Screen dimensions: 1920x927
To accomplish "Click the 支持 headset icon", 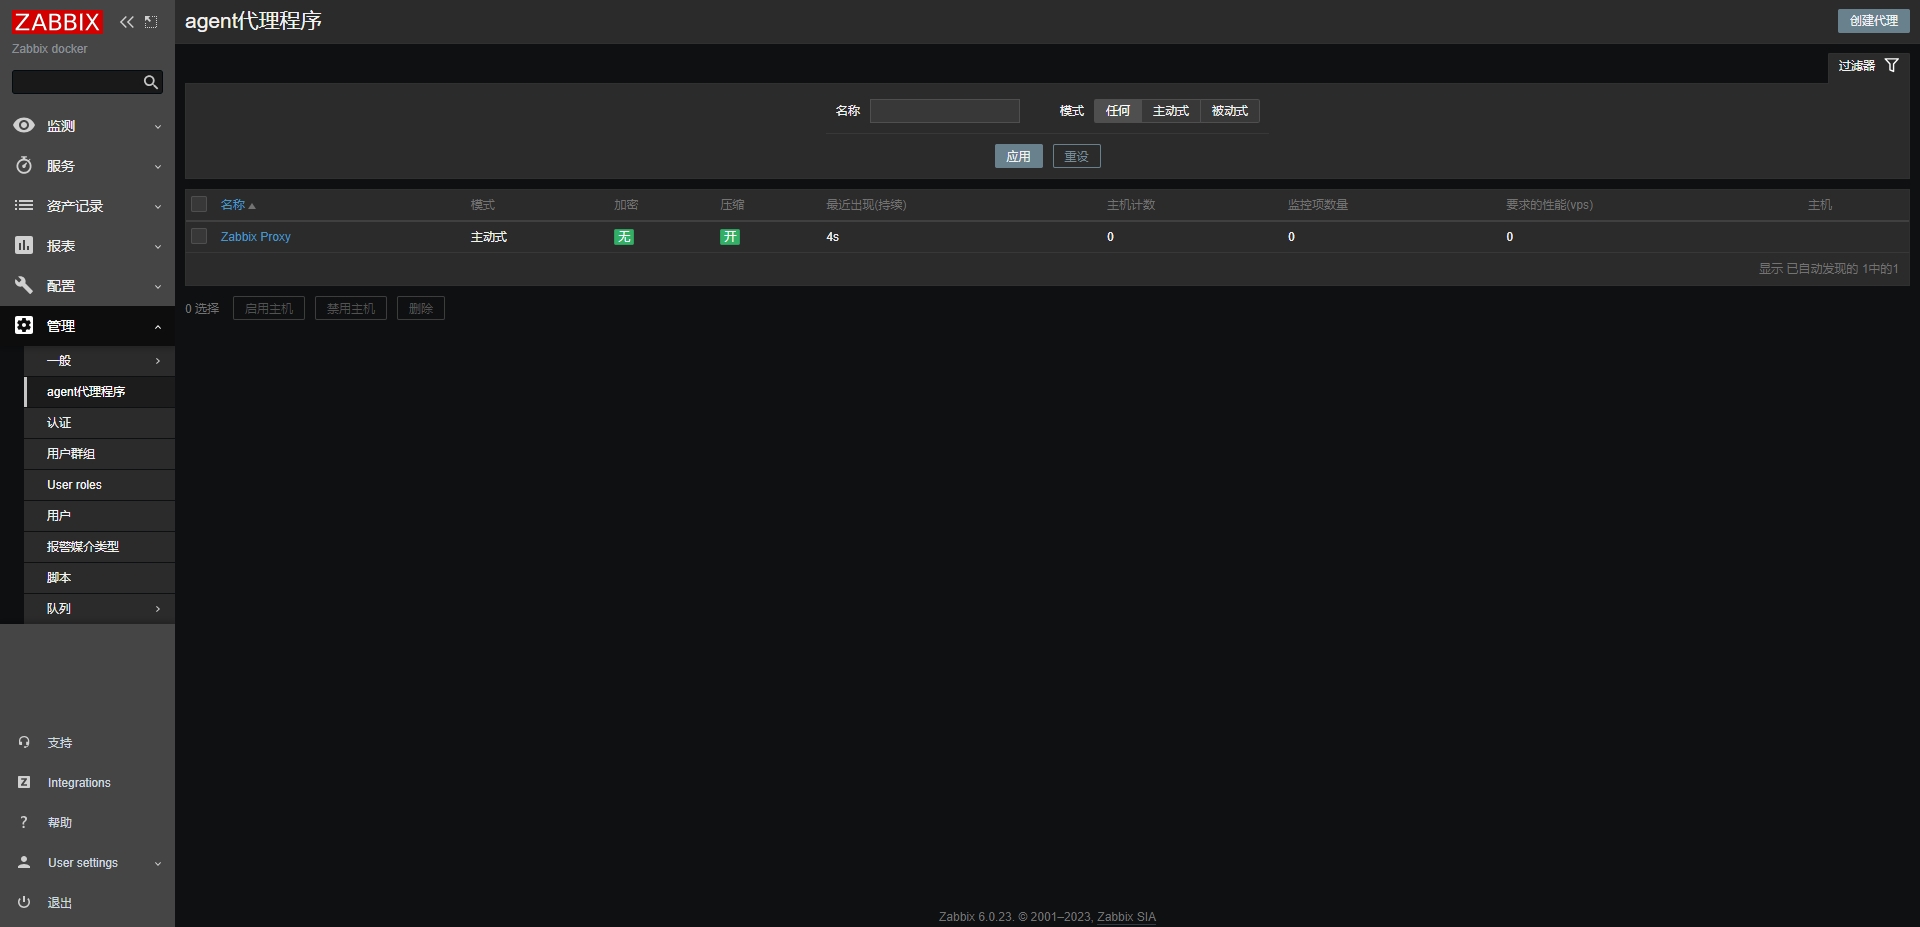I will [x=24, y=742].
